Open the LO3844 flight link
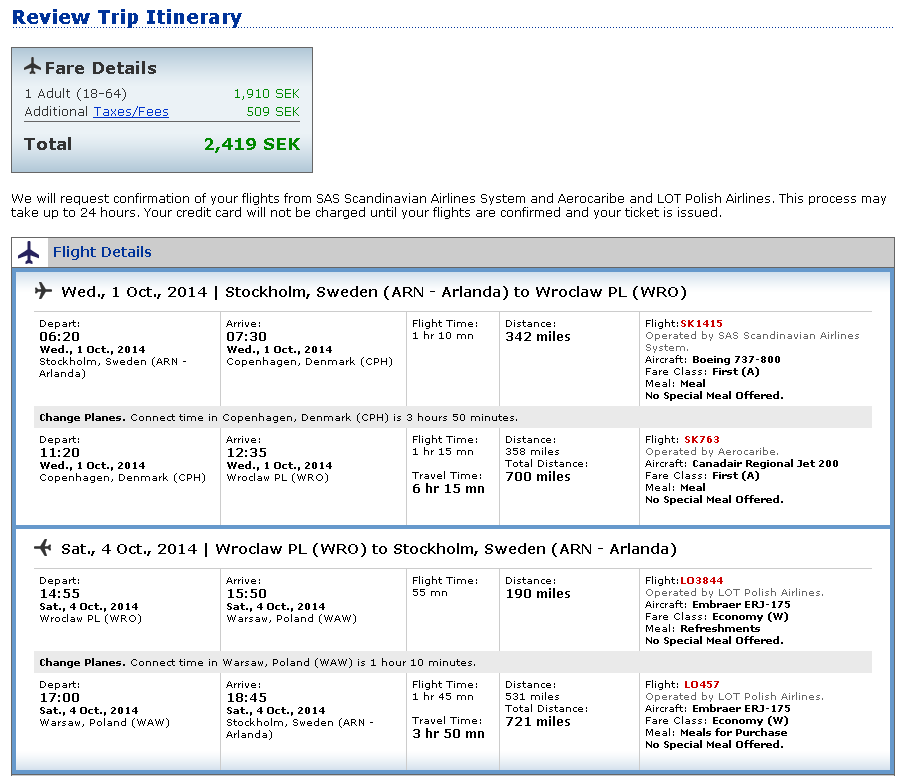 701,581
